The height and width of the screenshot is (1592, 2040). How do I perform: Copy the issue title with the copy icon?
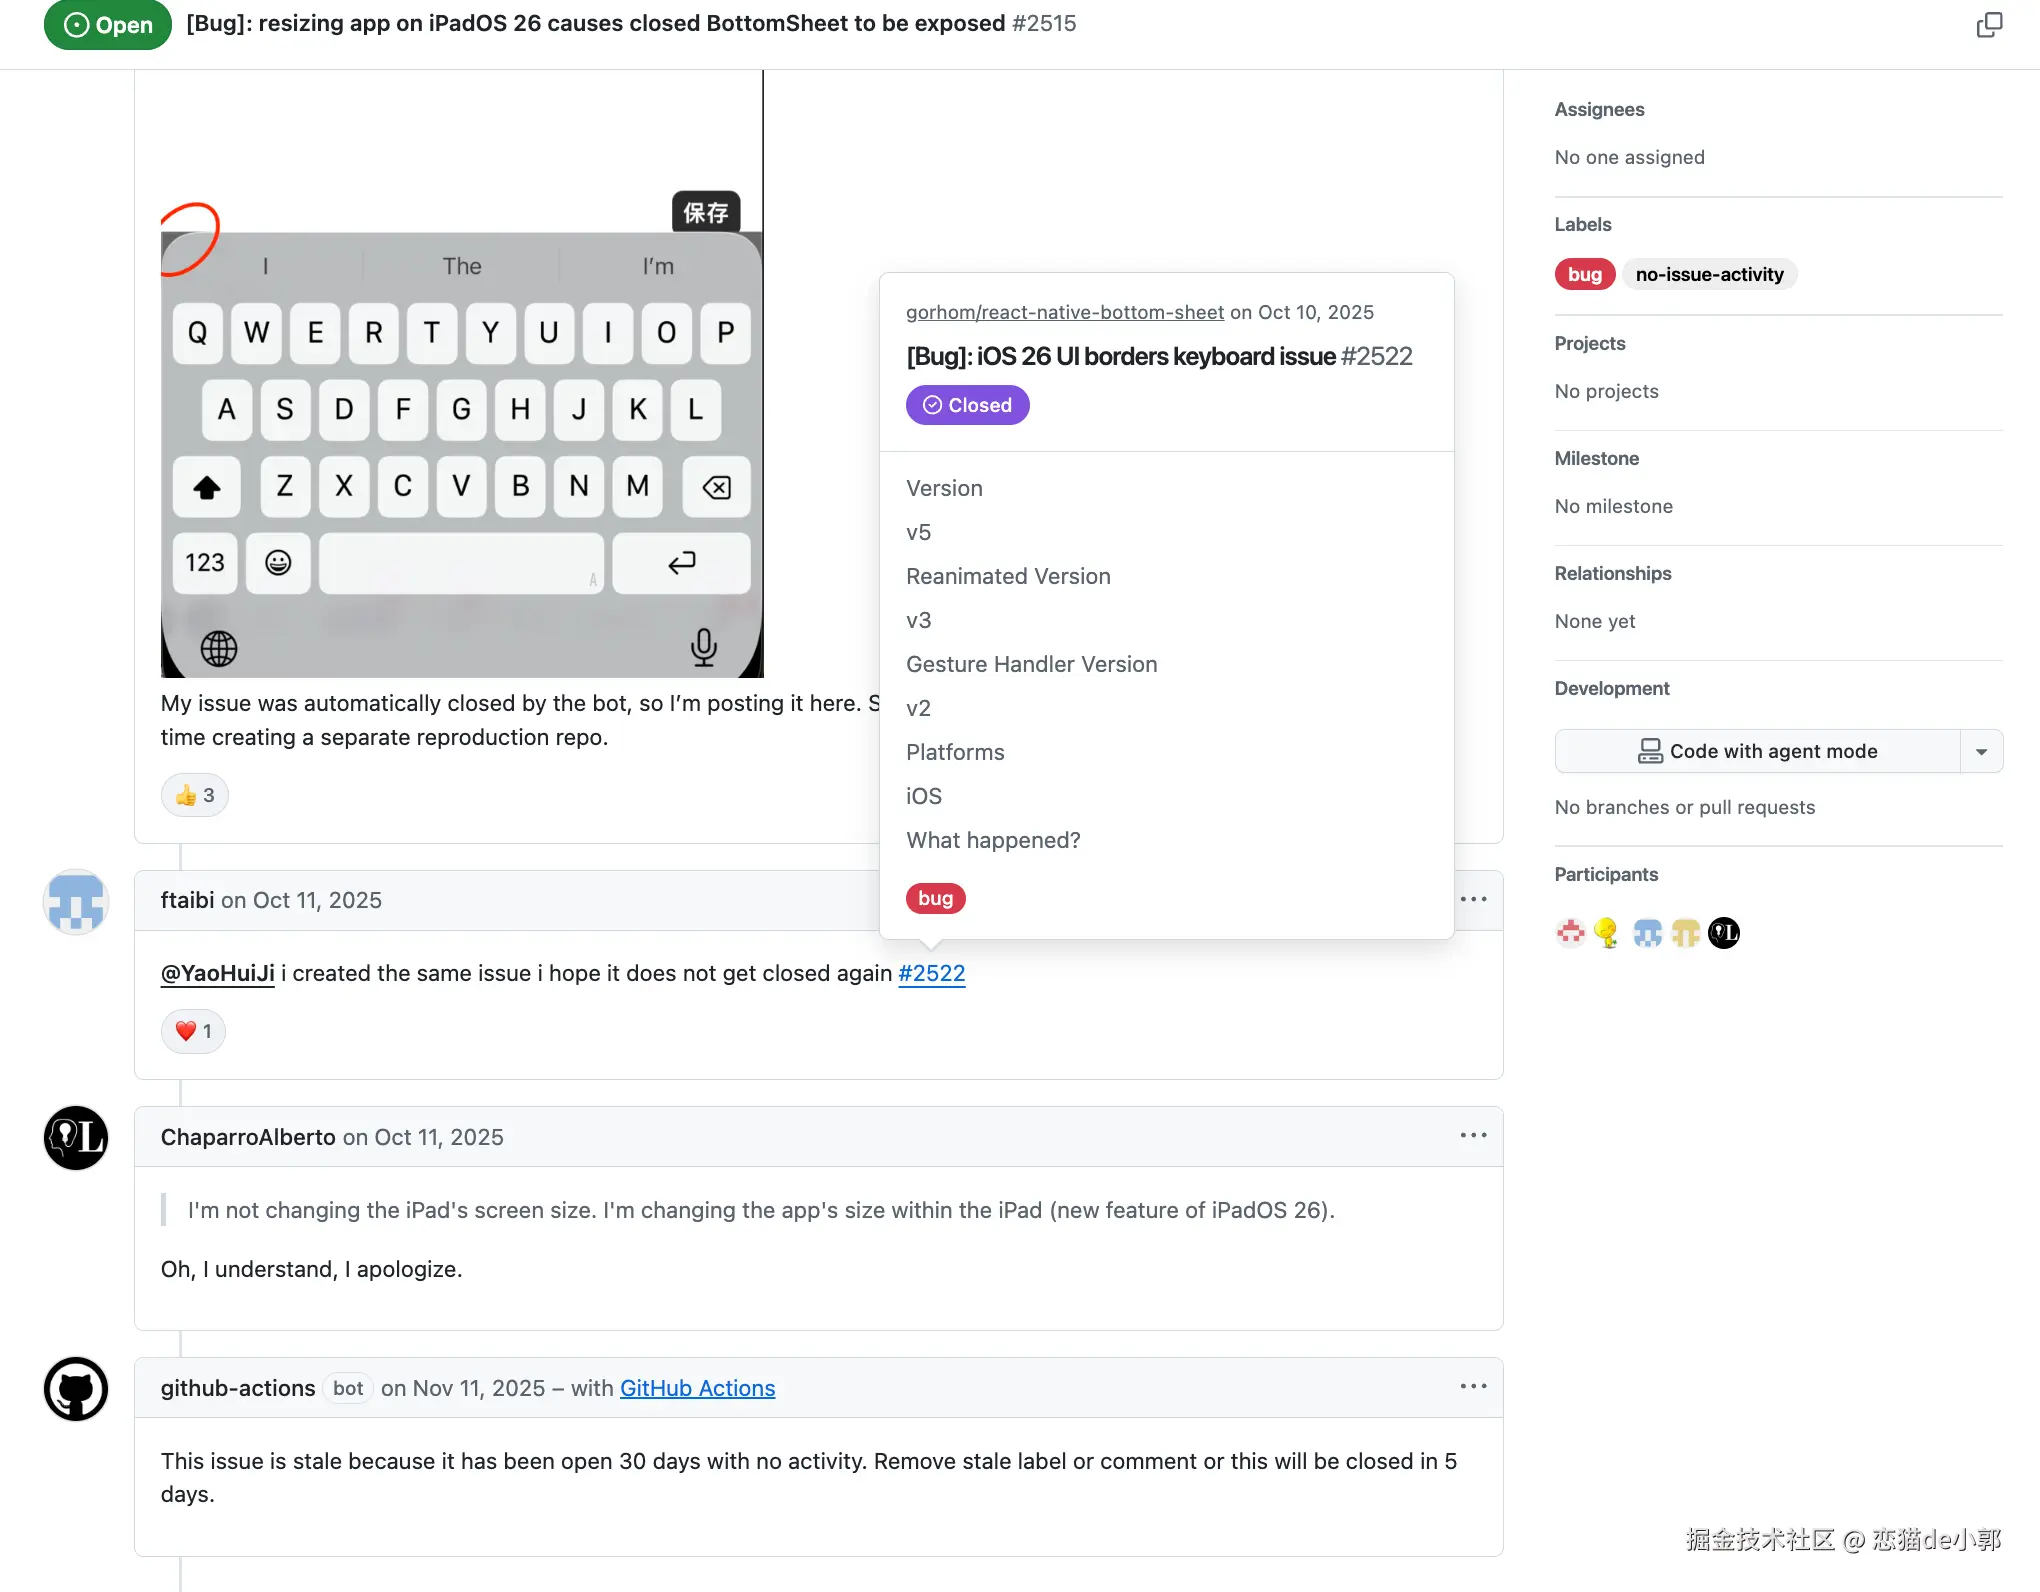[x=1989, y=25]
